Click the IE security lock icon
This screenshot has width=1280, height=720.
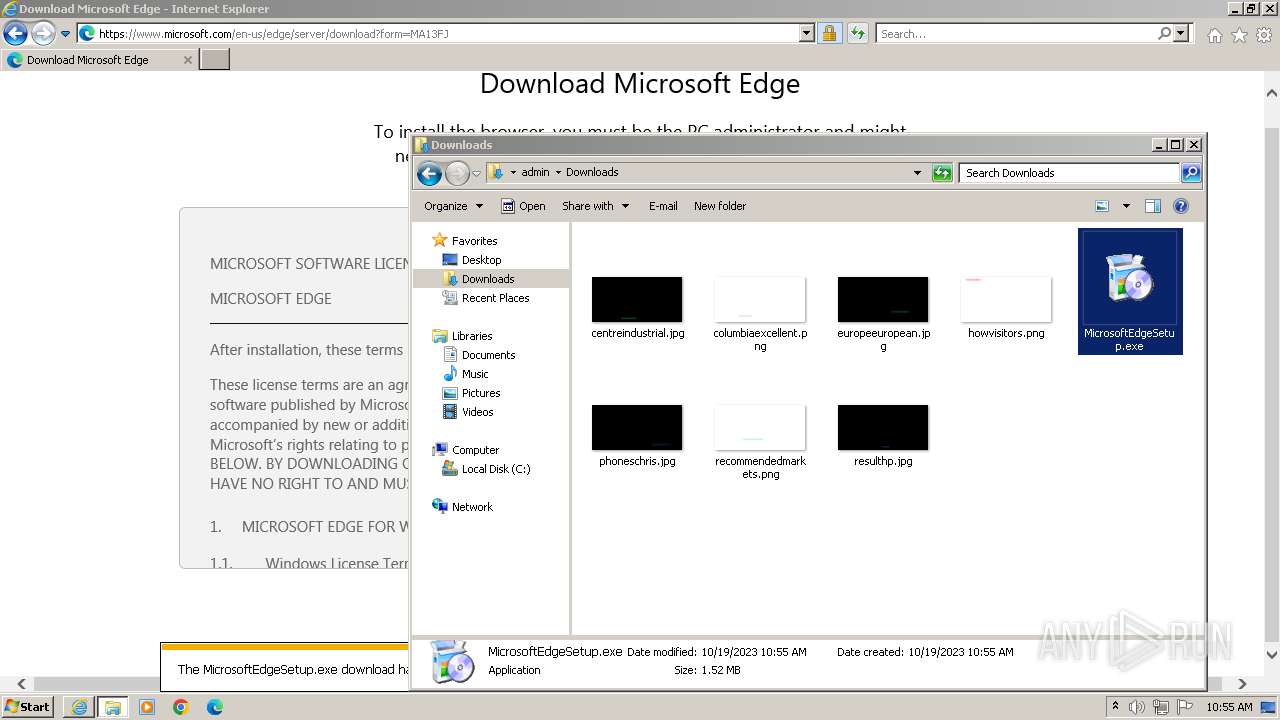(x=829, y=34)
